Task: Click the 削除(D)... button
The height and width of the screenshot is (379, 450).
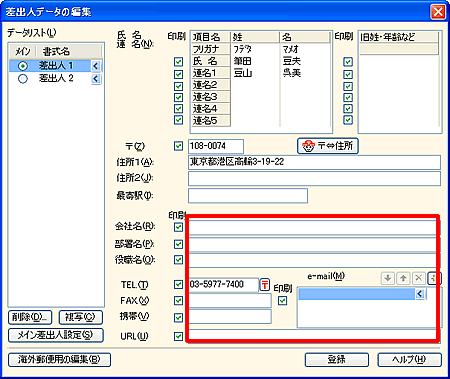Action: pos(30,317)
